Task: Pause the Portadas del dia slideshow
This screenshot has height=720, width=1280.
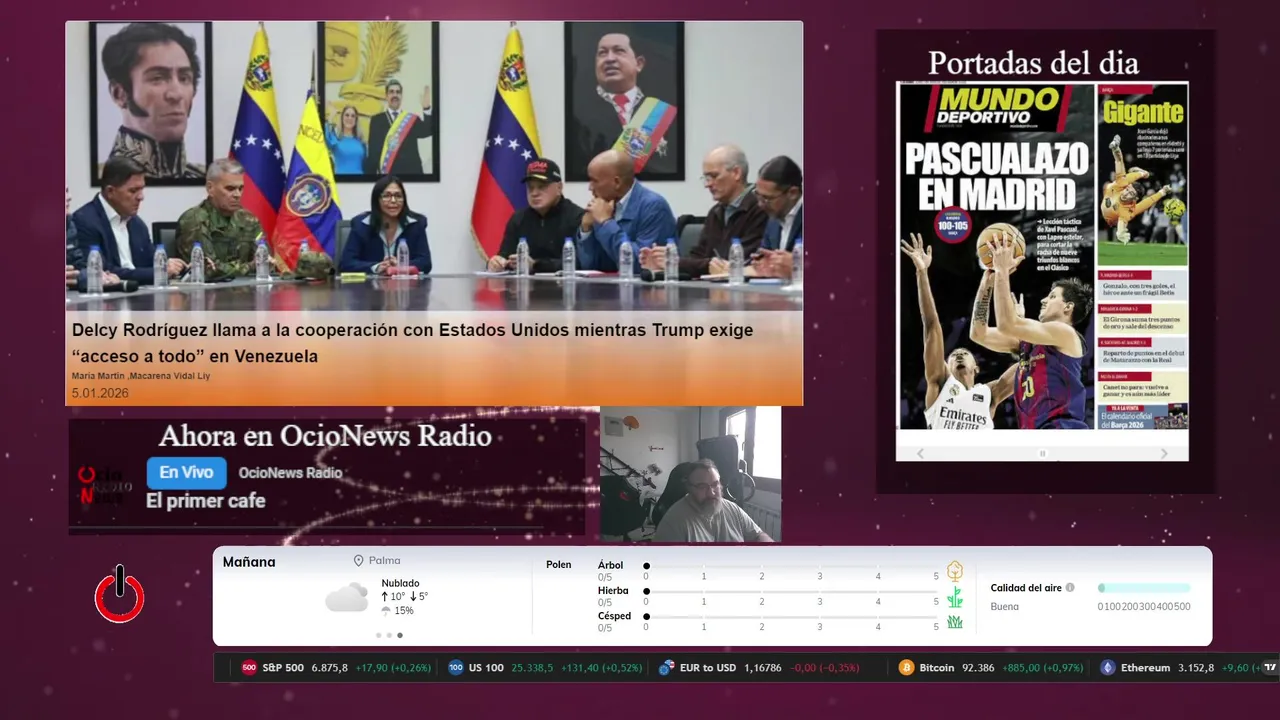Action: point(1042,453)
